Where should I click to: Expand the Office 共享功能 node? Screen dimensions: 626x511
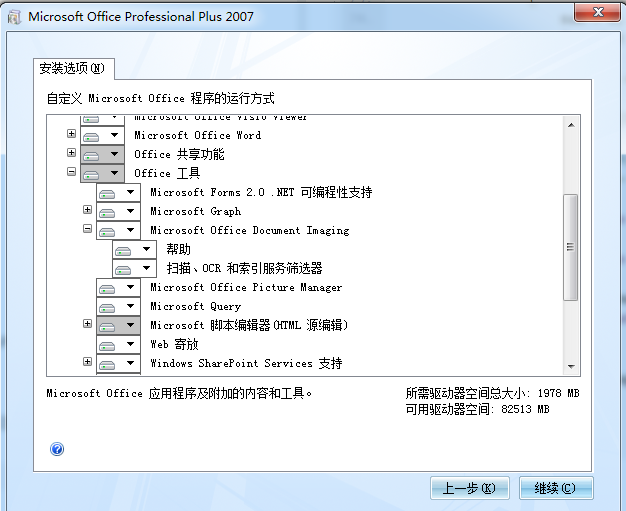click(71, 153)
